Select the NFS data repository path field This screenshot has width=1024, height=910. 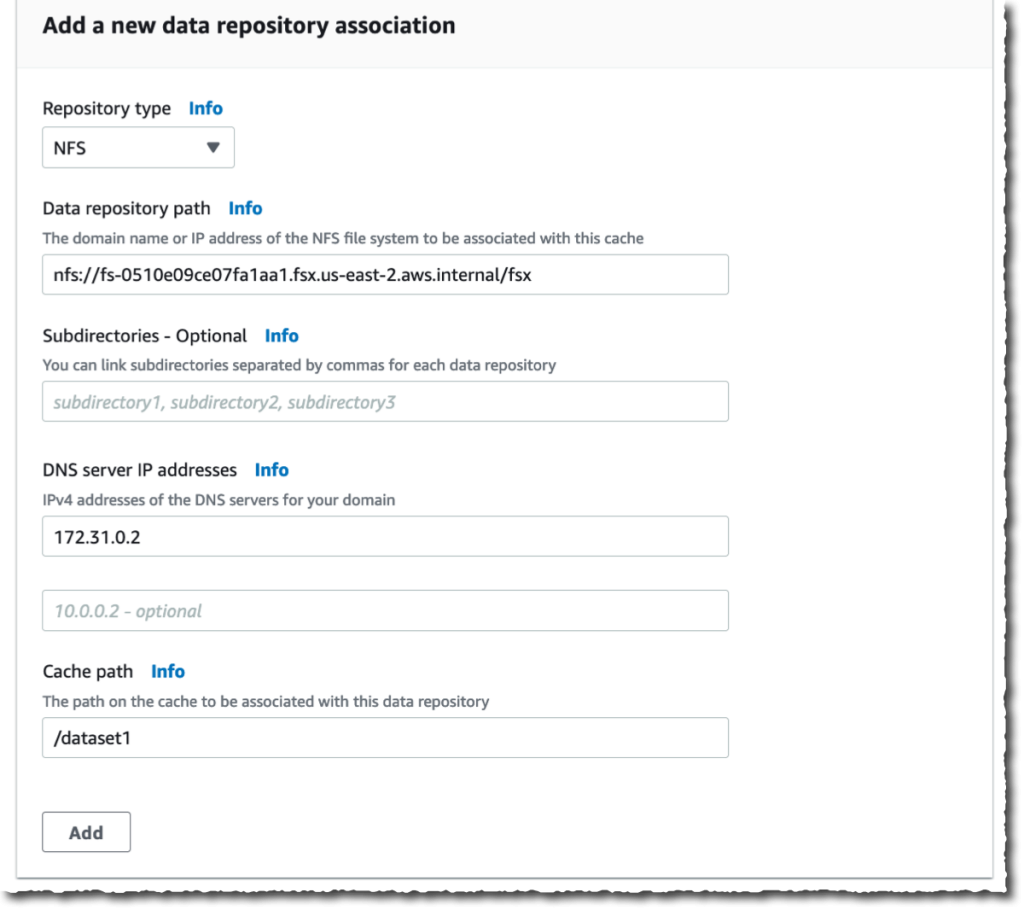pos(385,275)
